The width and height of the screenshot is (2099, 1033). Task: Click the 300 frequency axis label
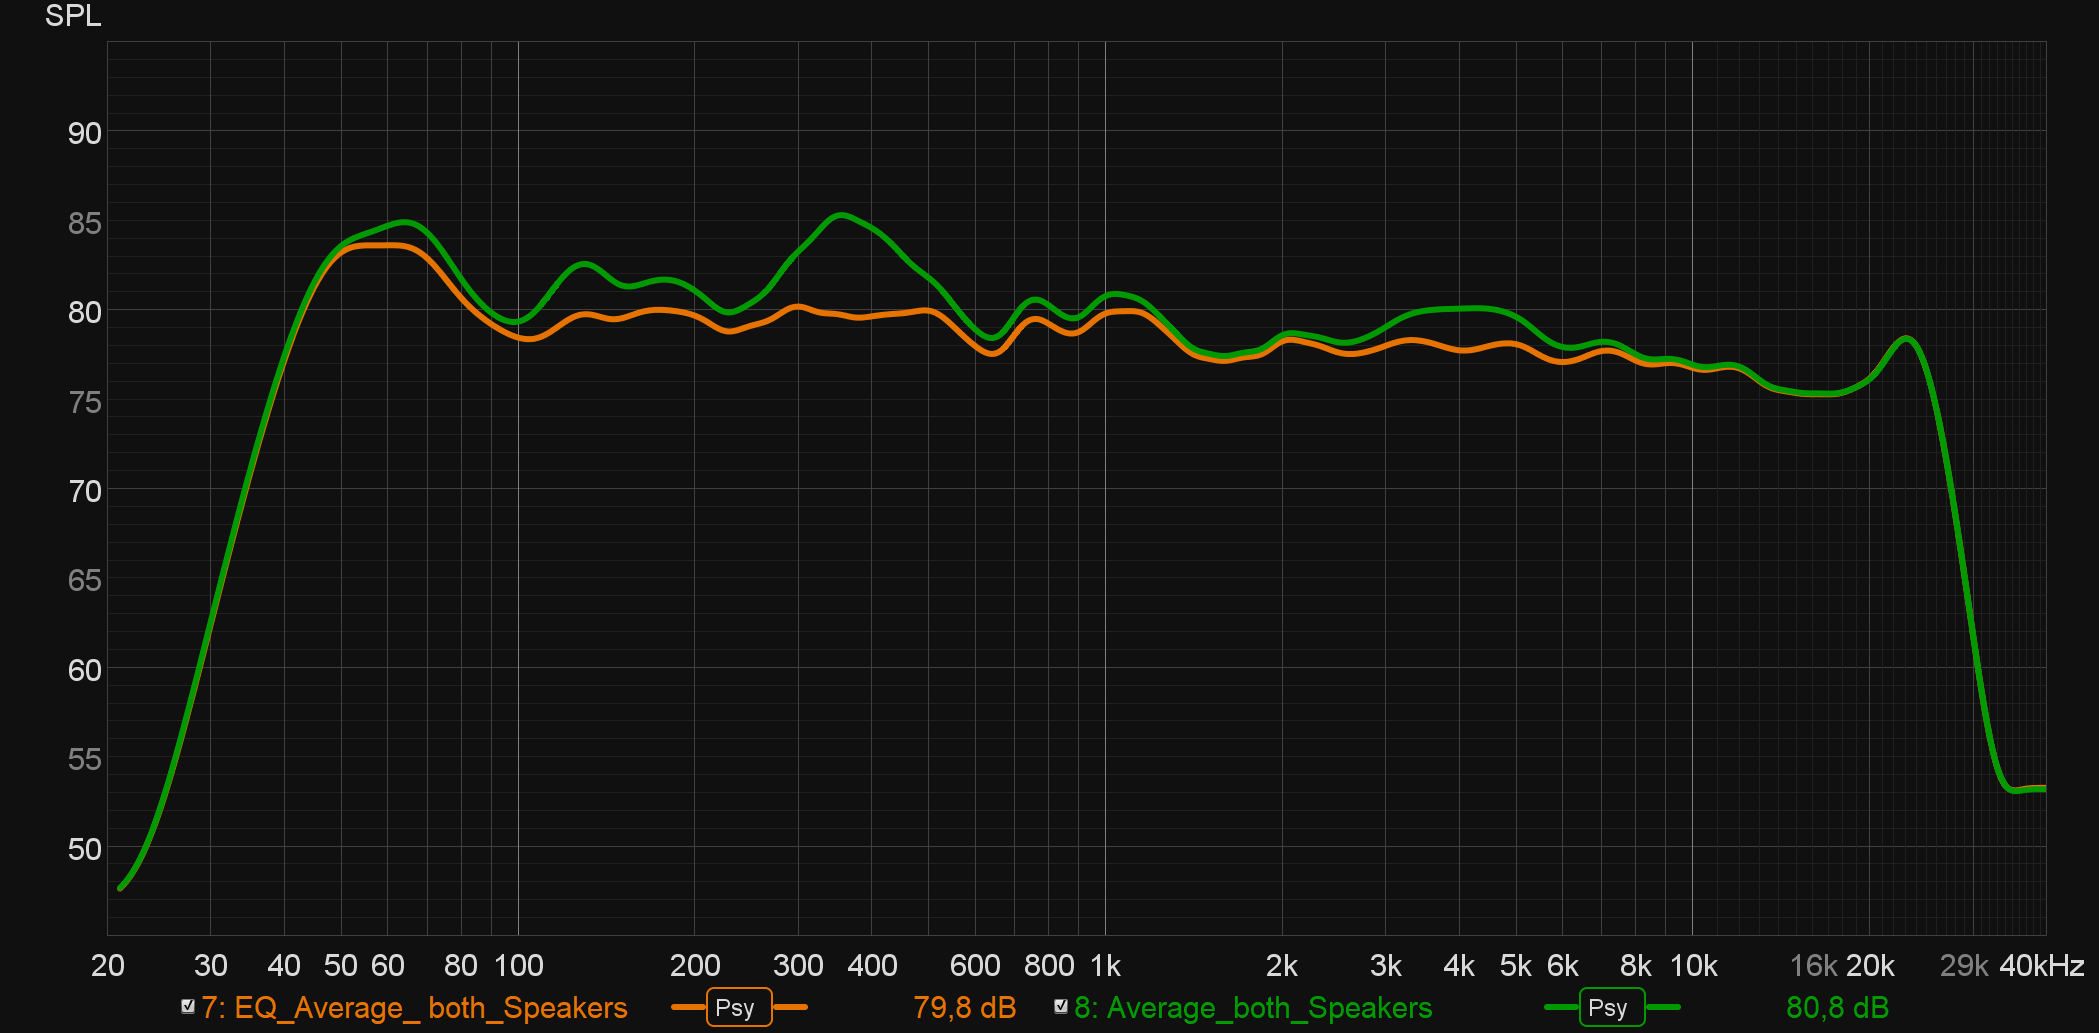[798, 965]
